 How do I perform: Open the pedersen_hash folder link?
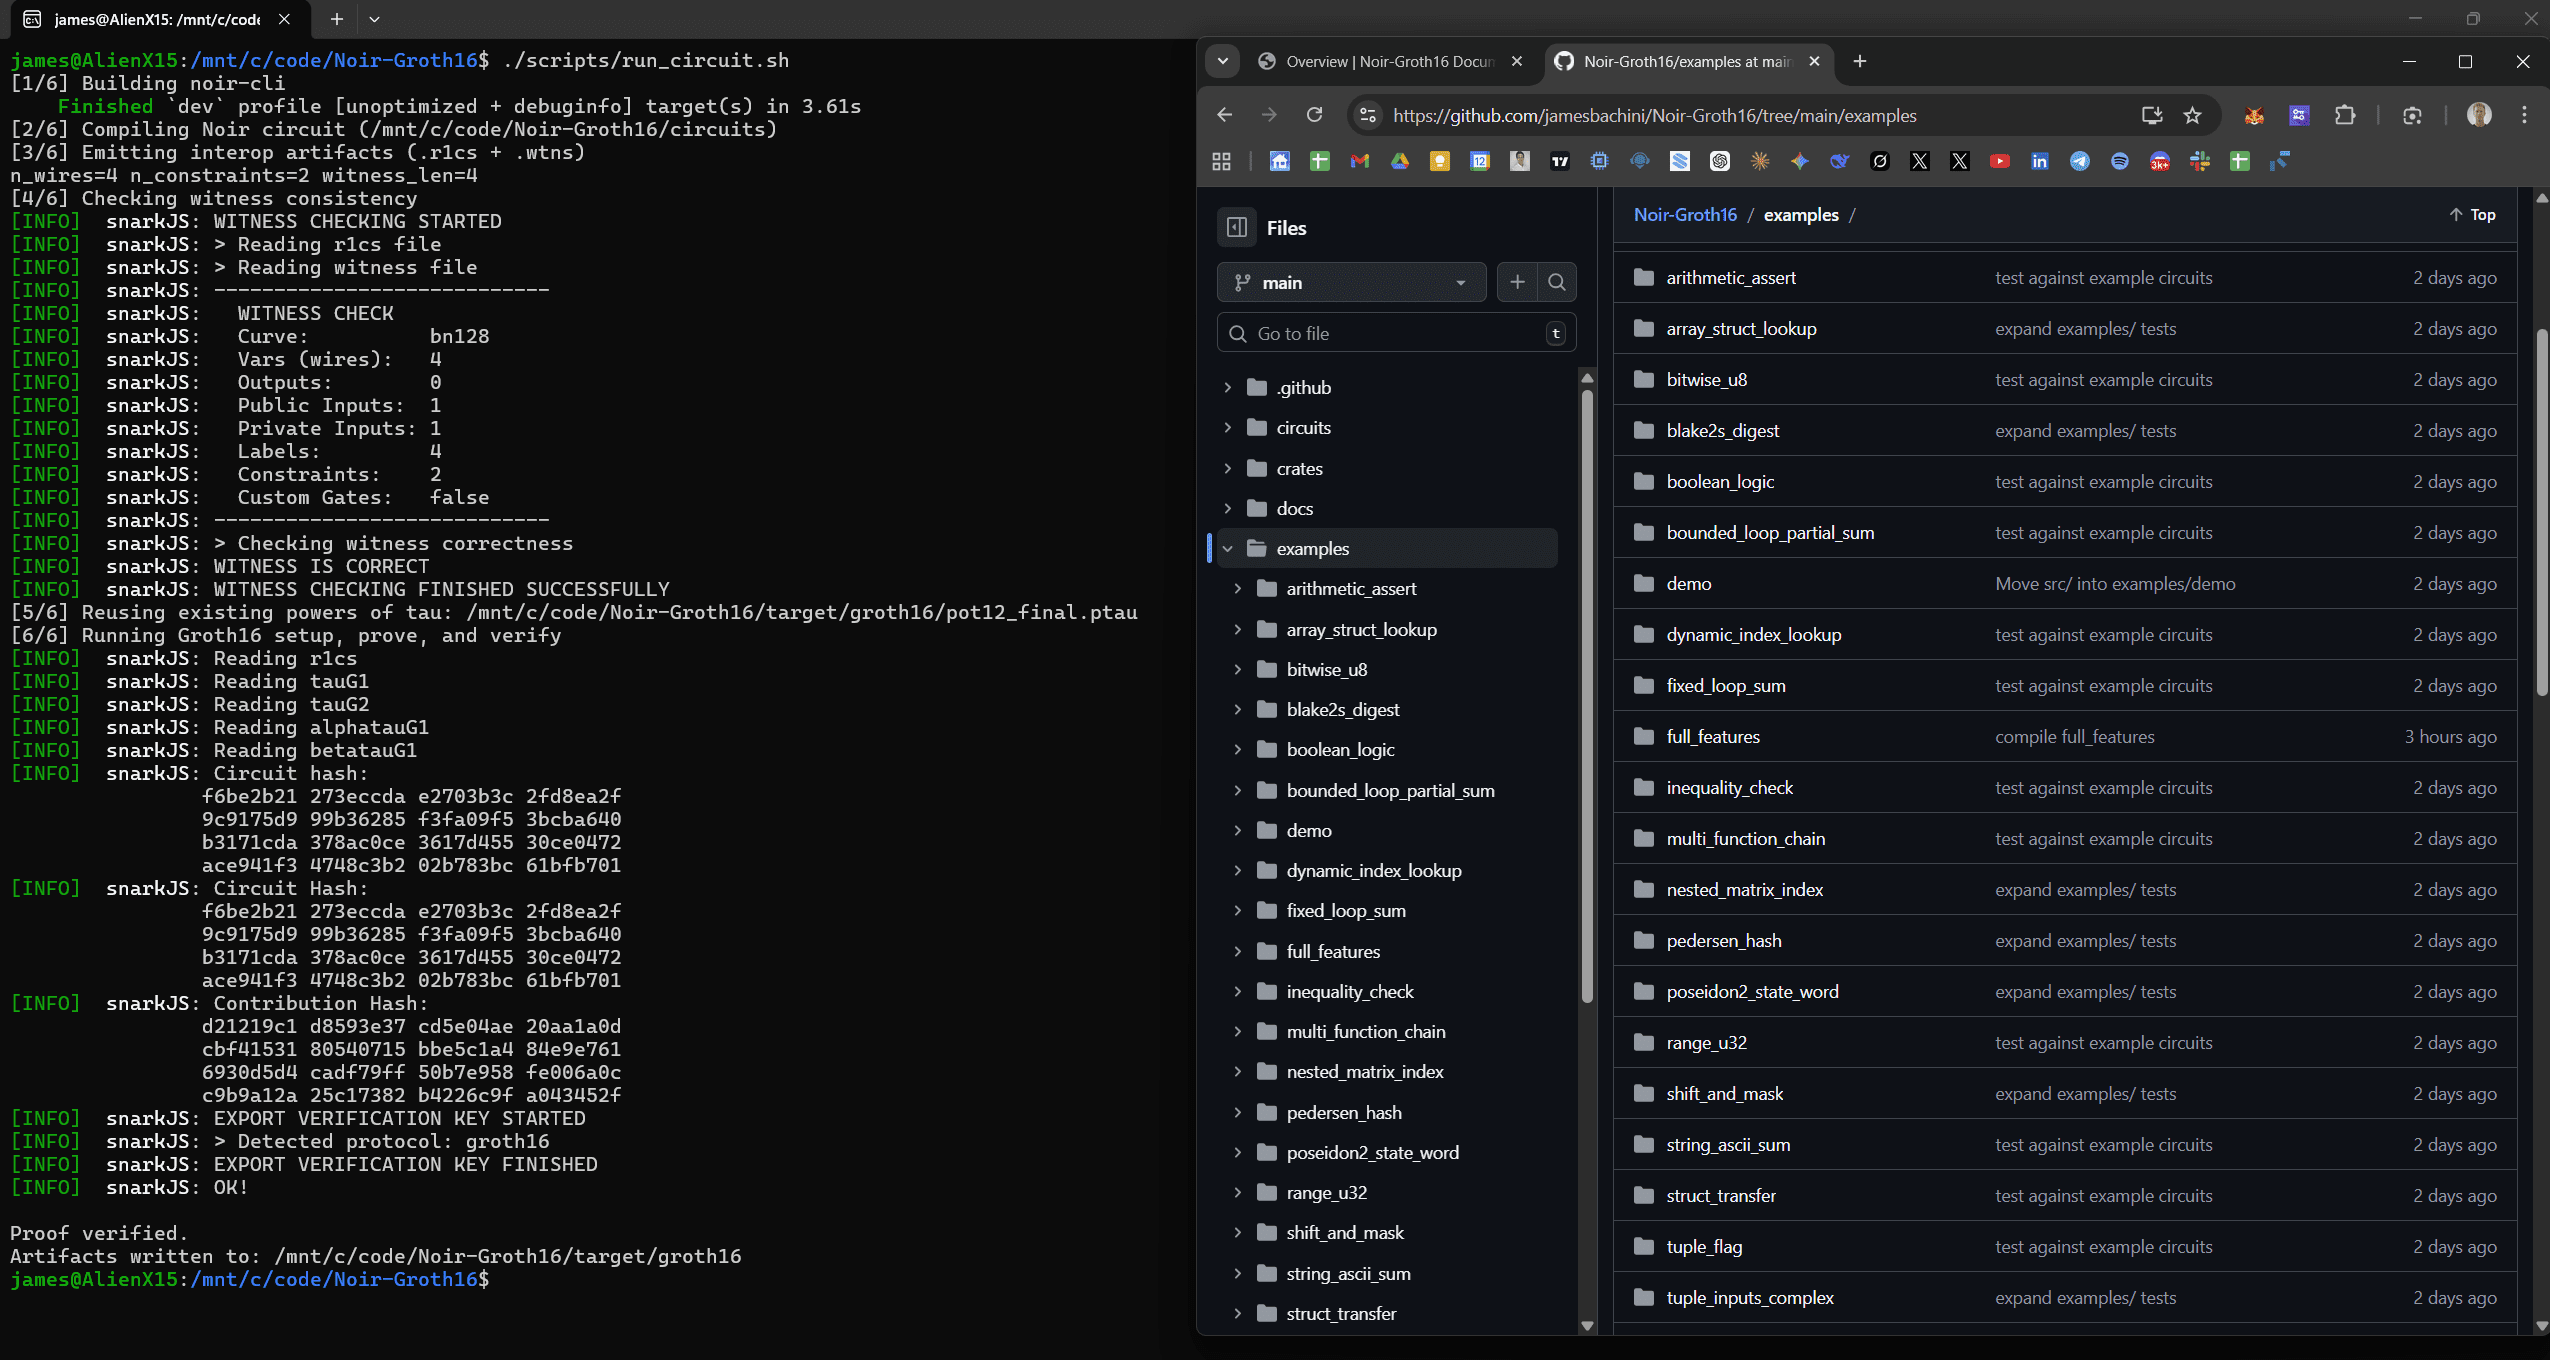[x=1723, y=941]
